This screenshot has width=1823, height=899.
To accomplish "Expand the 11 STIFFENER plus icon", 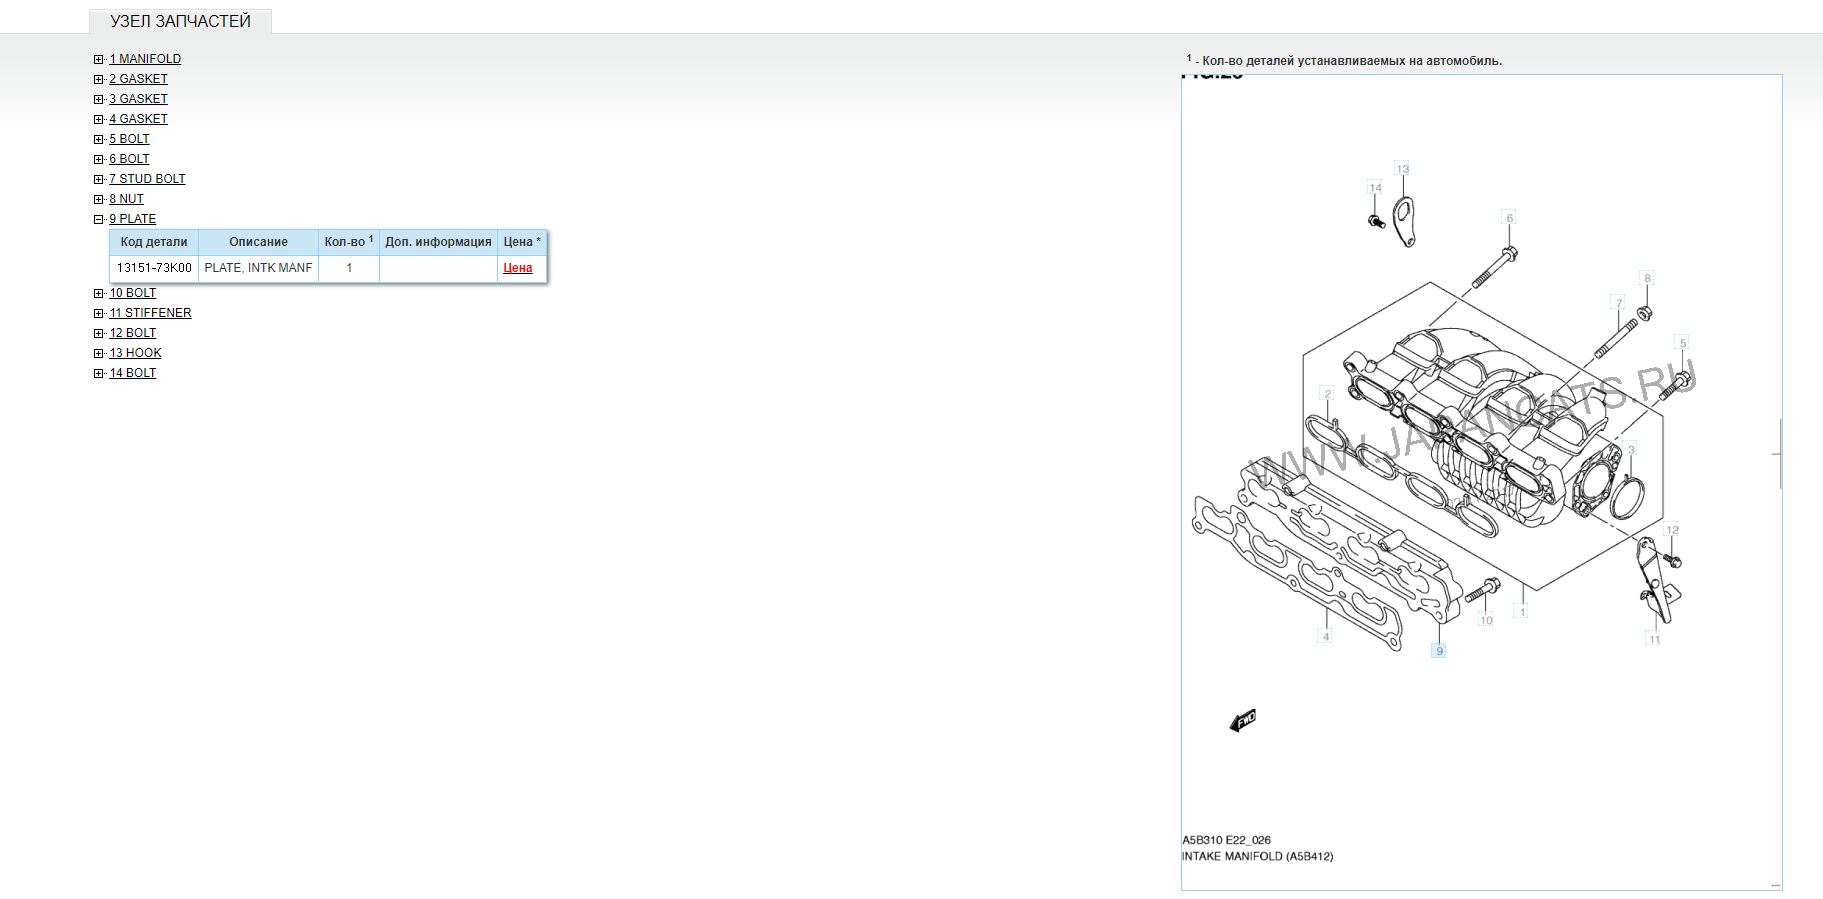I will click(99, 313).
